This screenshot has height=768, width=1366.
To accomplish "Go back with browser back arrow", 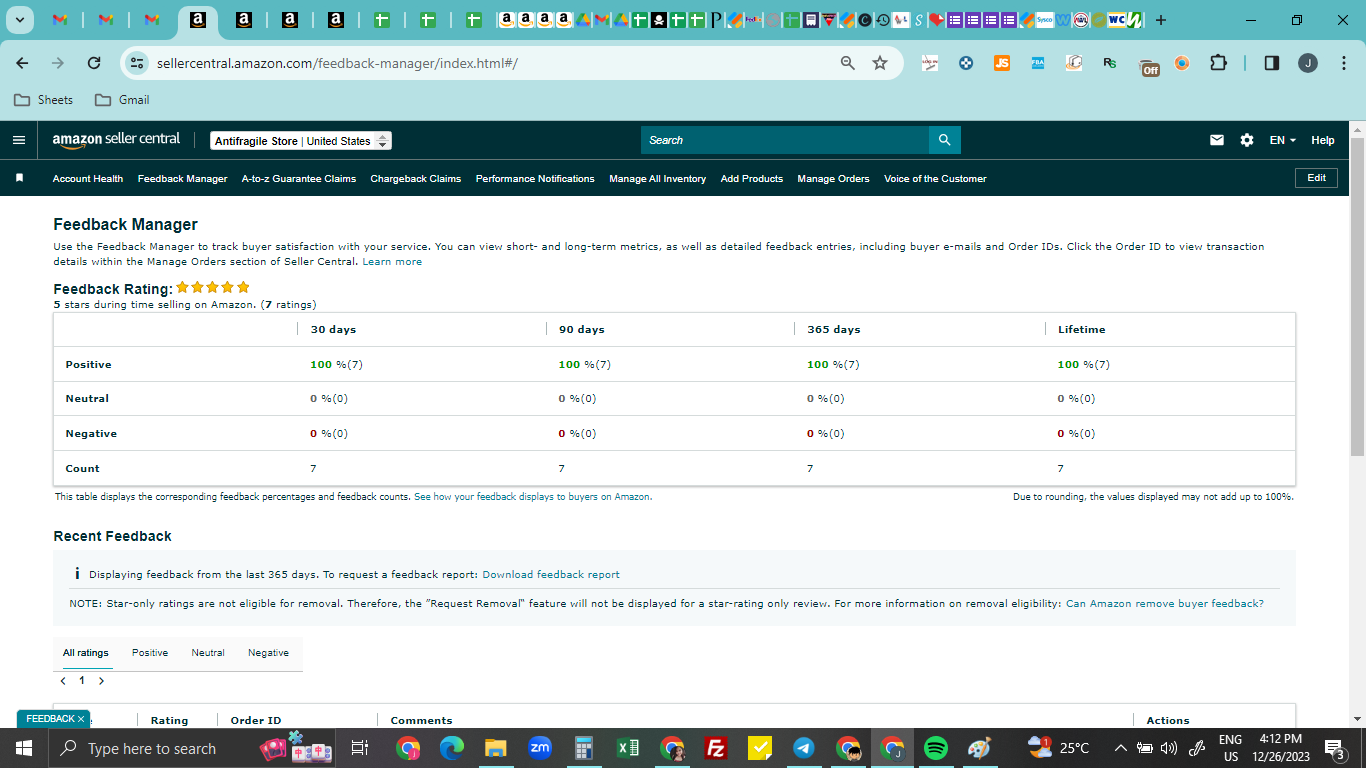I will pos(22,63).
